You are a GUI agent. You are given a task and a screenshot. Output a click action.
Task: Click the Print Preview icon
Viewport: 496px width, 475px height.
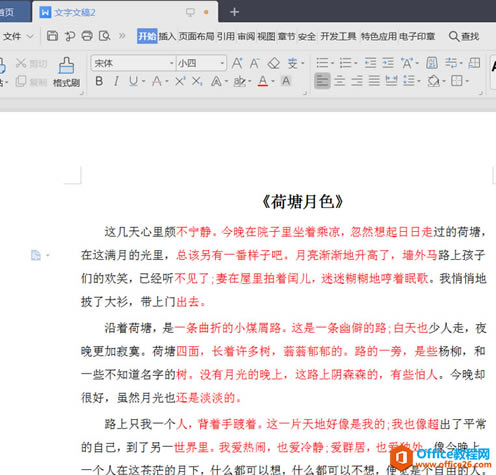point(105,36)
